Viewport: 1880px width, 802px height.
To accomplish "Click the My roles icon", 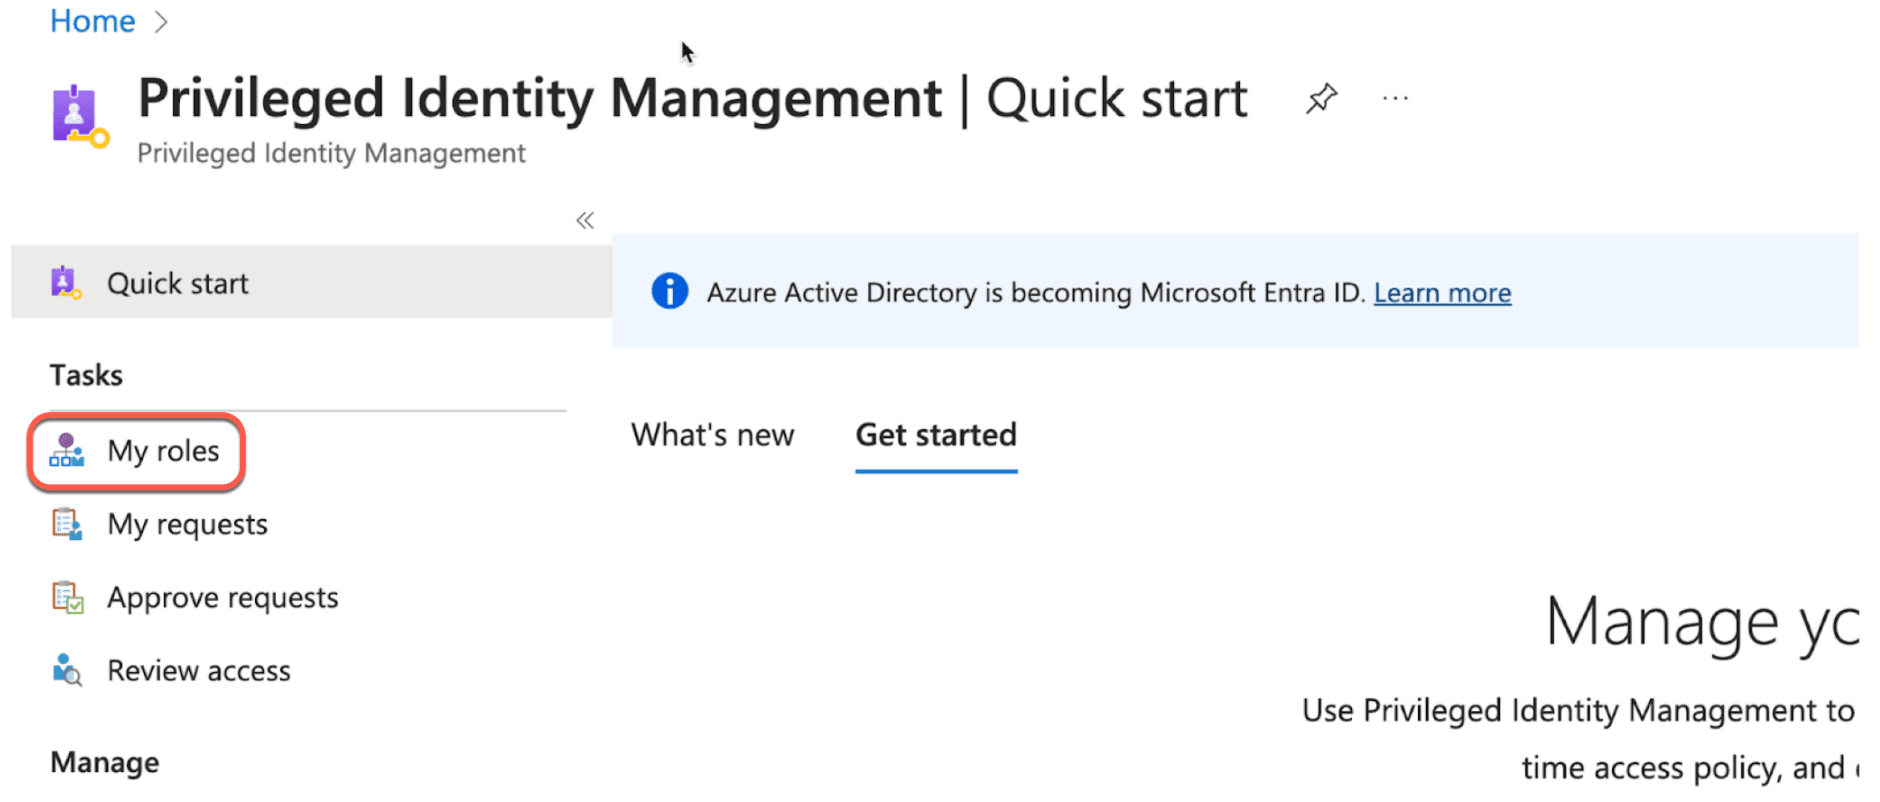I will pyautogui.click(x=67, y=451).
